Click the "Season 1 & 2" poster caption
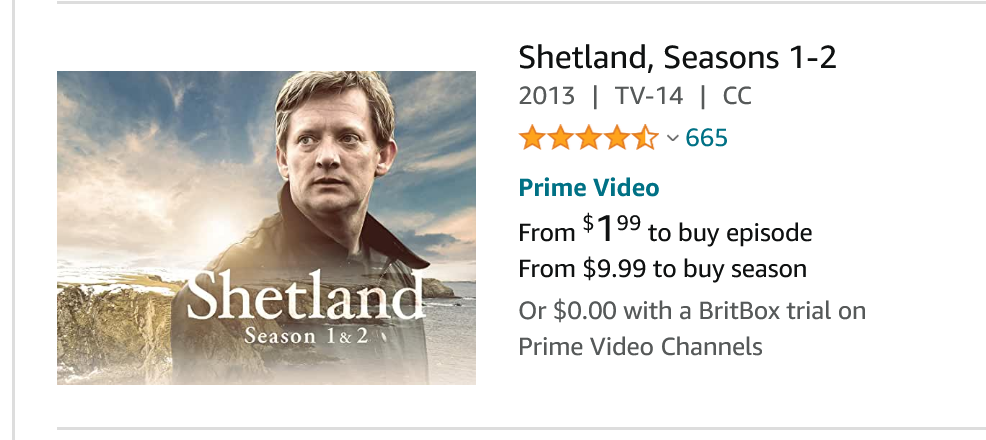Image resolution: width=986 pixels, height=440 pixels. (306, 336)
